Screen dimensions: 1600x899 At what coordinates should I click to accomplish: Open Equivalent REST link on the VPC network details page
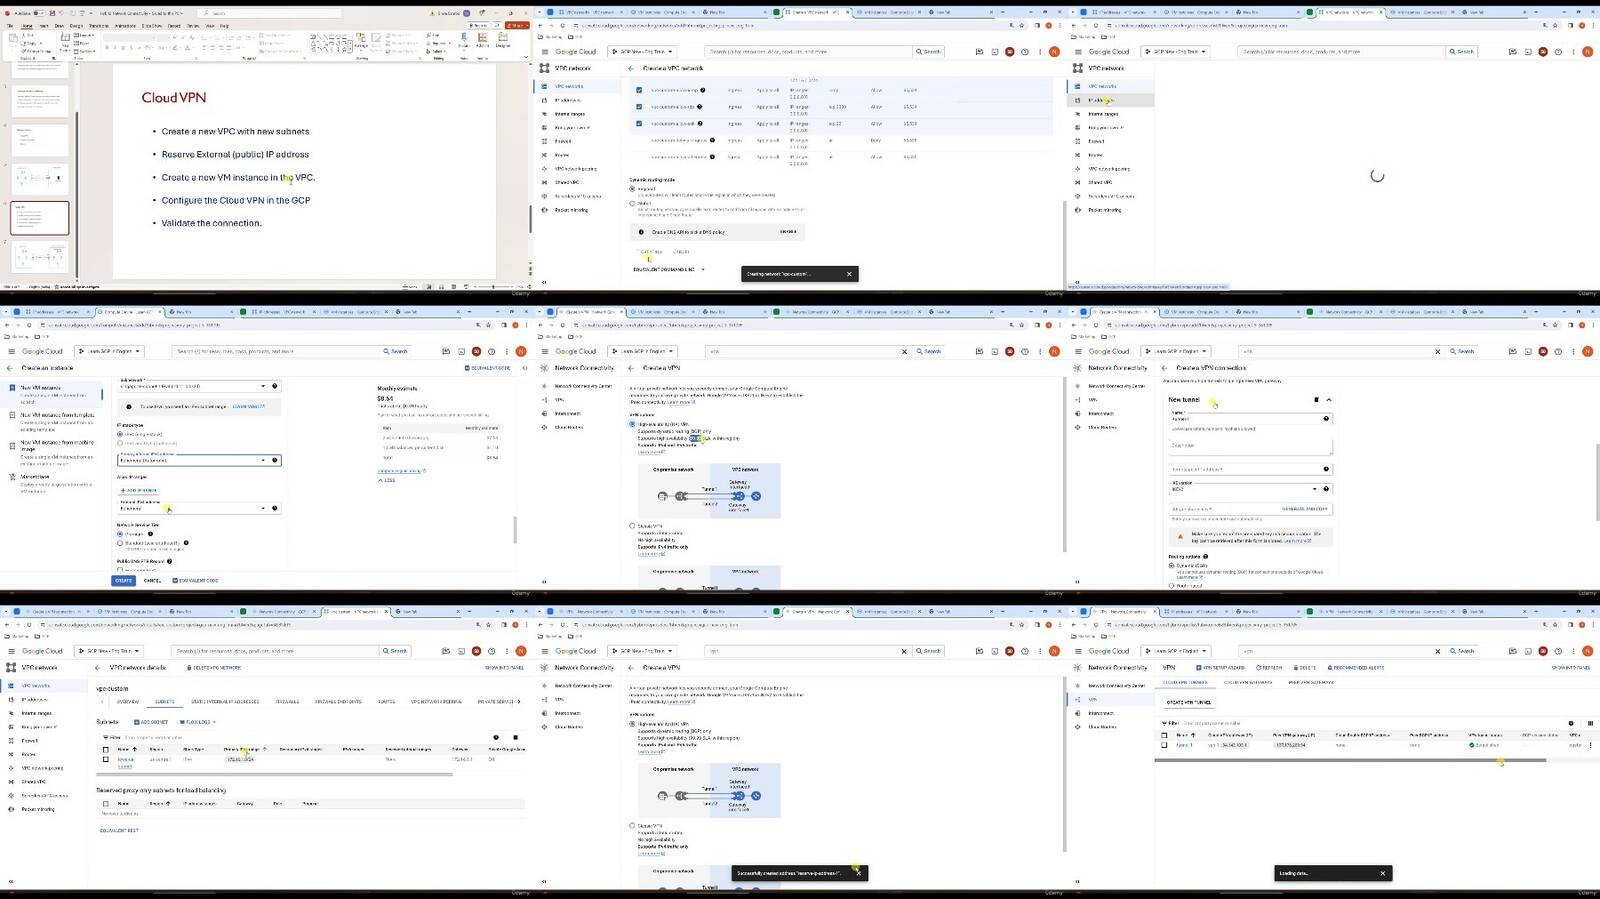pyautogui.click(x=119, y=830)
